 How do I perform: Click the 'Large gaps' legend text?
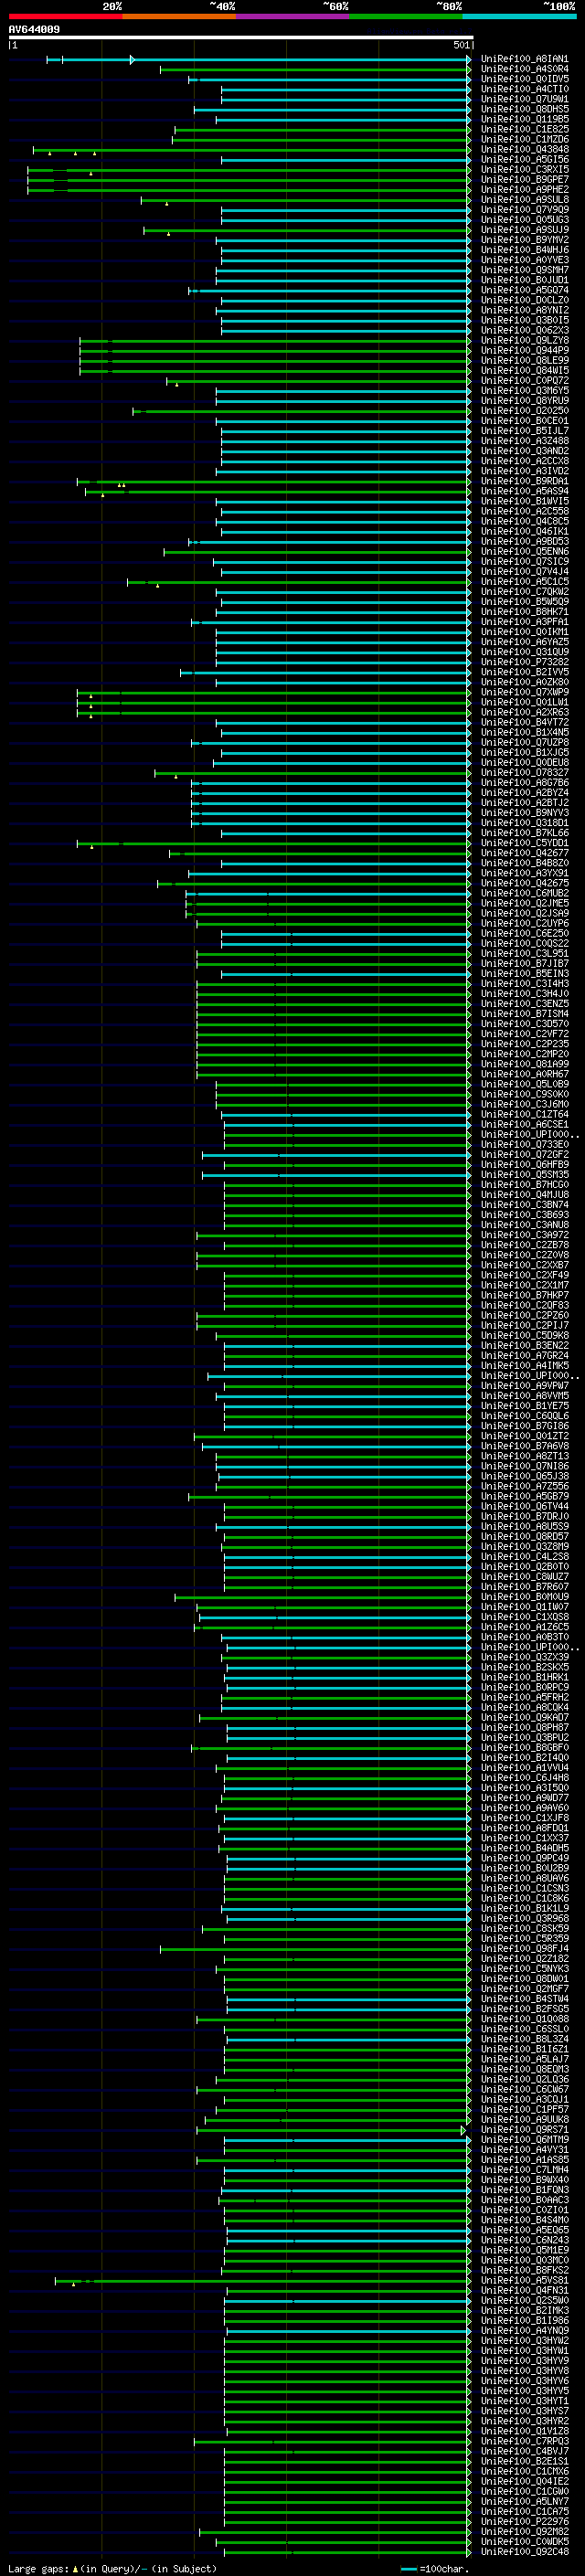(x=39, y=2568)
